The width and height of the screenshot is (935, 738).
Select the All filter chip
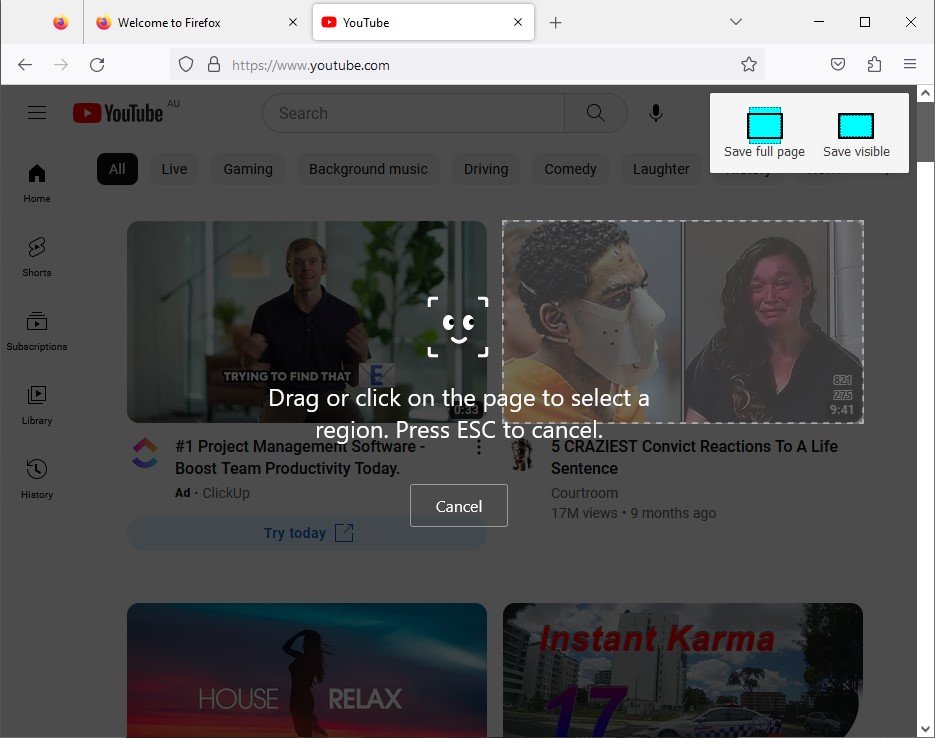(117, 169)
